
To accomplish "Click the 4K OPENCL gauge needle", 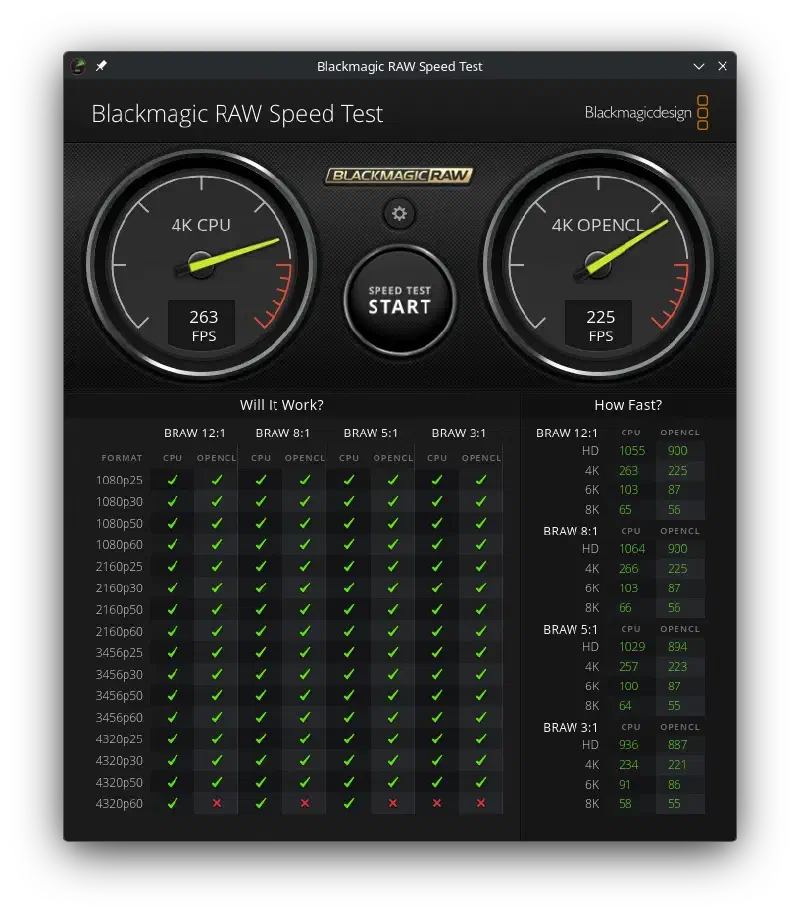I will click(627, 246).
